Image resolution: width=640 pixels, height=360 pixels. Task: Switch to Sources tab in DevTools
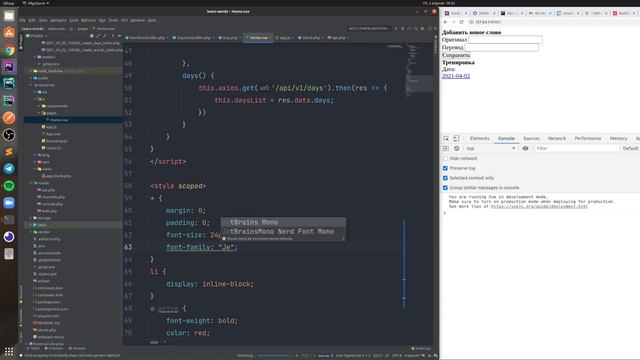pyautogui.click(x=531, y=139)
